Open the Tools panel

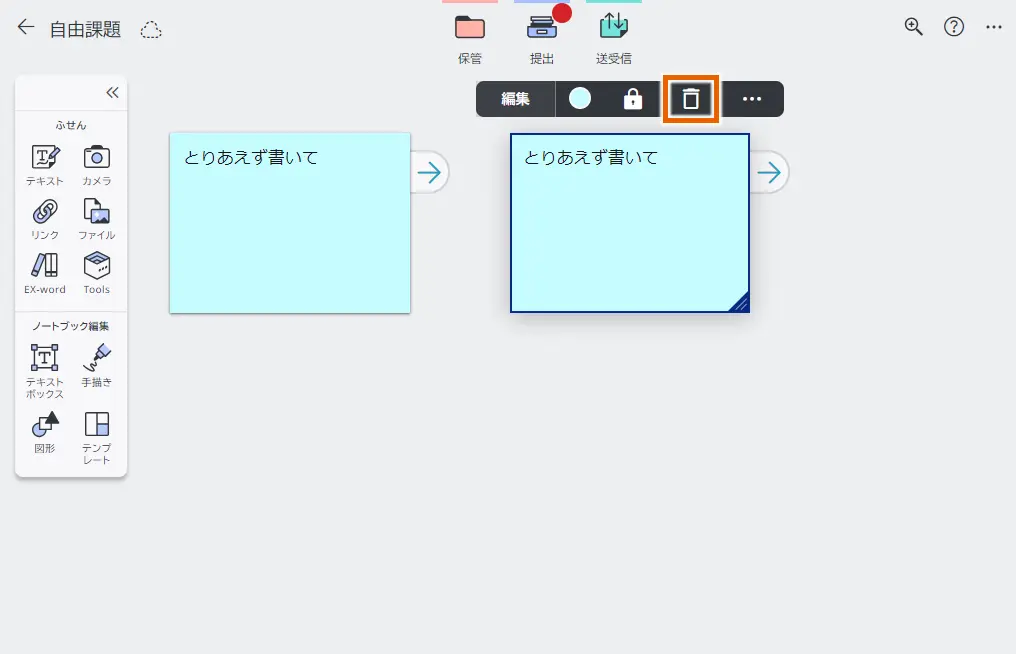[x=97, y=274]
